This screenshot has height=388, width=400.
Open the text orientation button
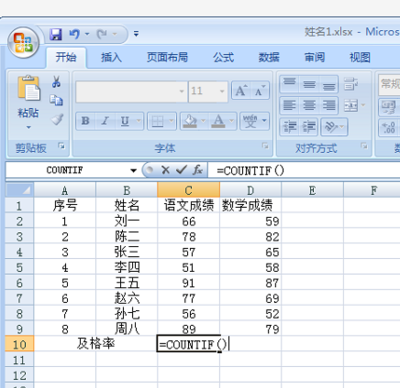(x=334, y=127)
